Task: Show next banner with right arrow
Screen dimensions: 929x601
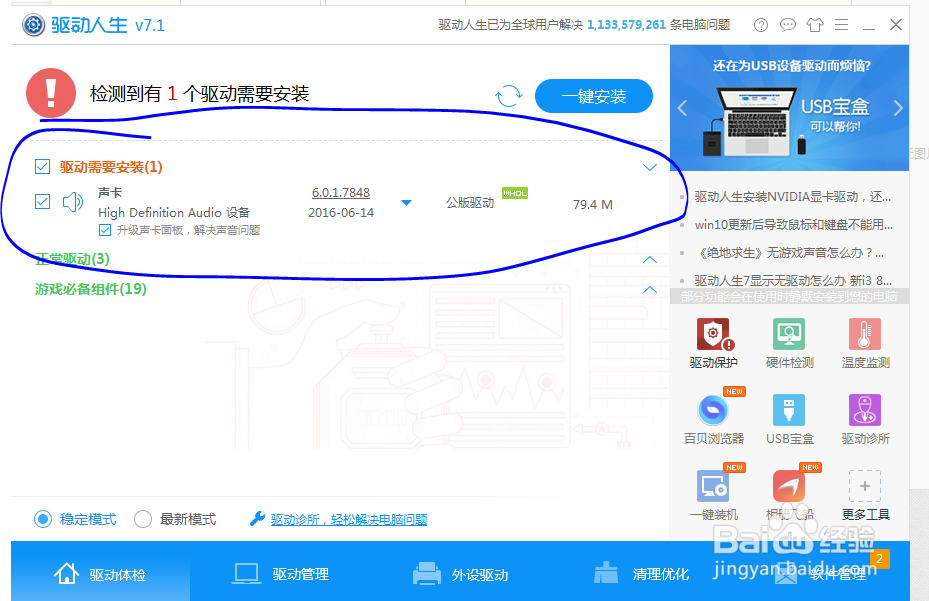Action: tap(898, 108)
